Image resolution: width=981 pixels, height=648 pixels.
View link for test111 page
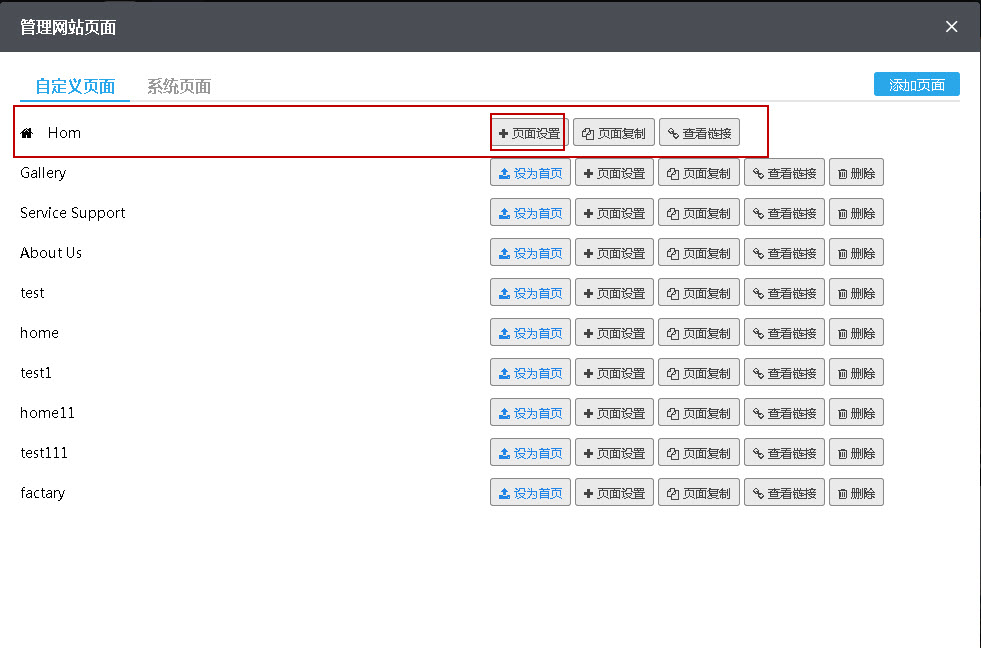[x=784, y=453]
